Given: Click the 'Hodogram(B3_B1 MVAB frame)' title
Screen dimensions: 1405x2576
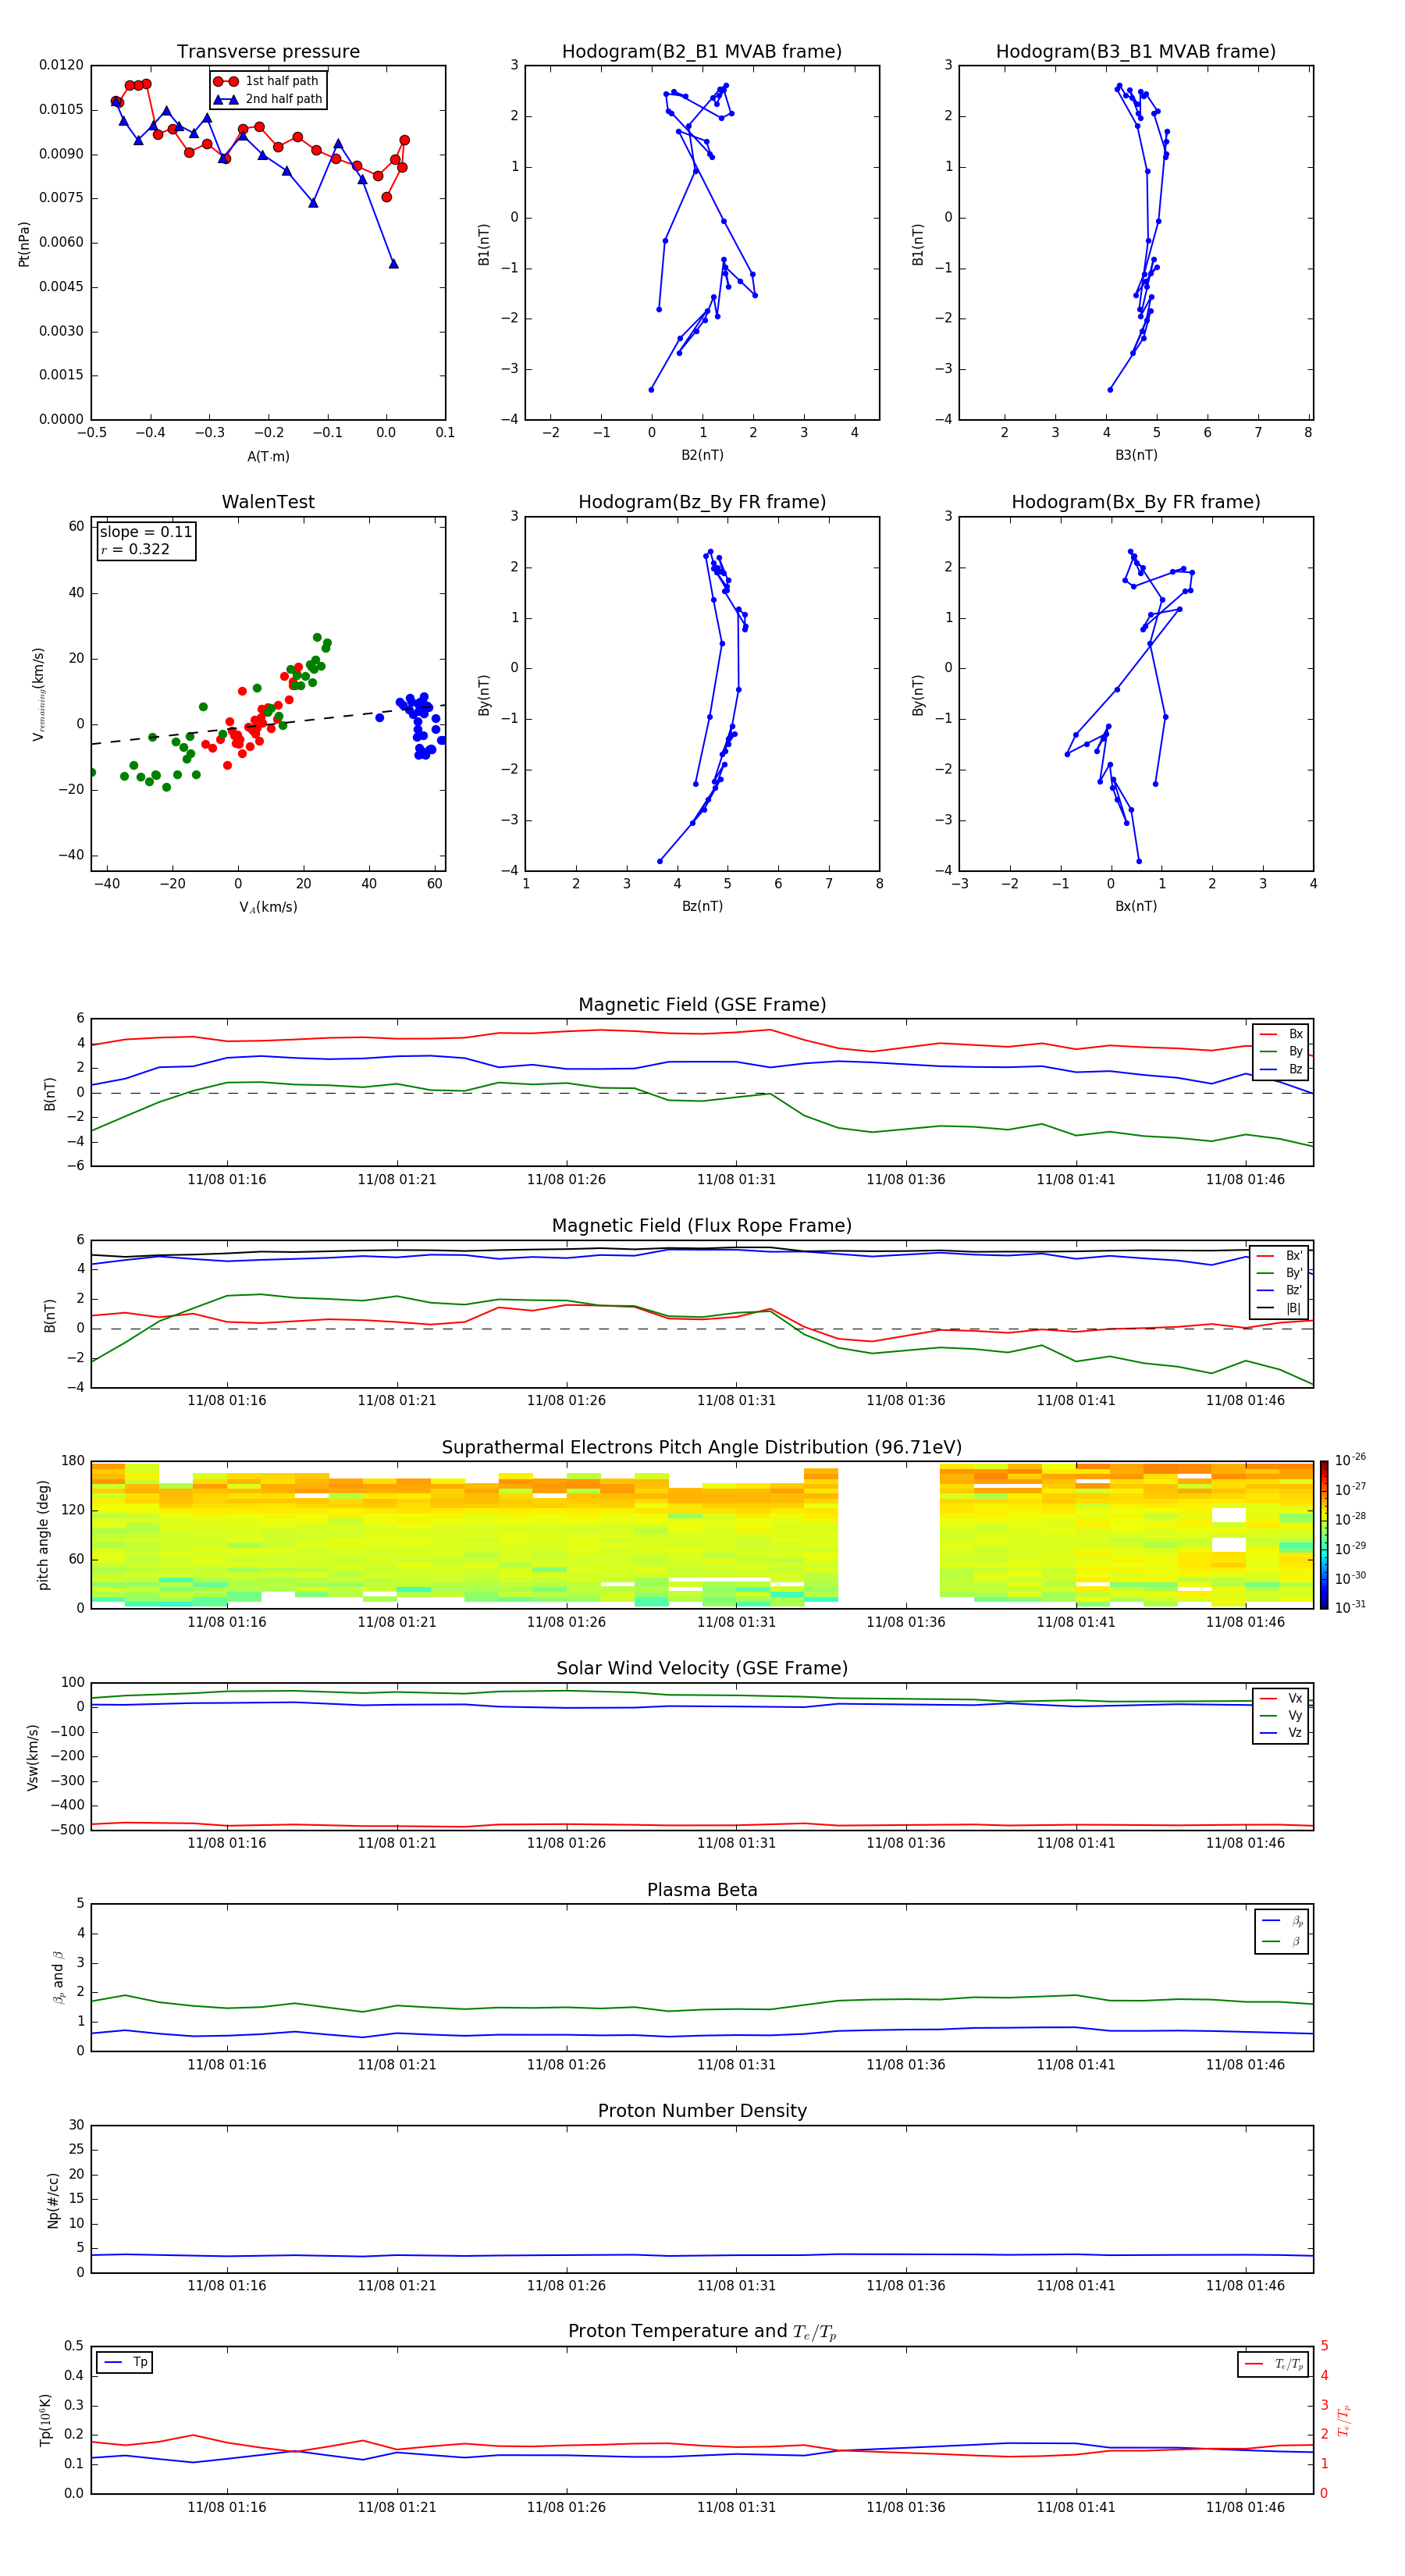Looking at the screenshot, I should [1136, 52].
